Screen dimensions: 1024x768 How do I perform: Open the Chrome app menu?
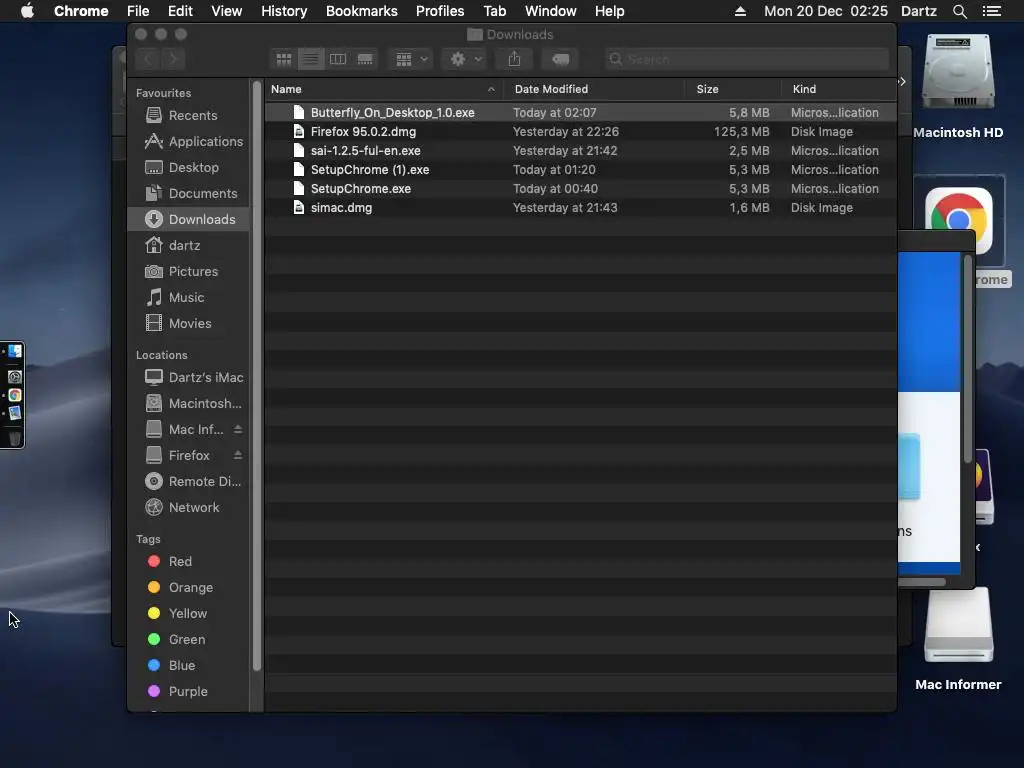pos(81,11)
